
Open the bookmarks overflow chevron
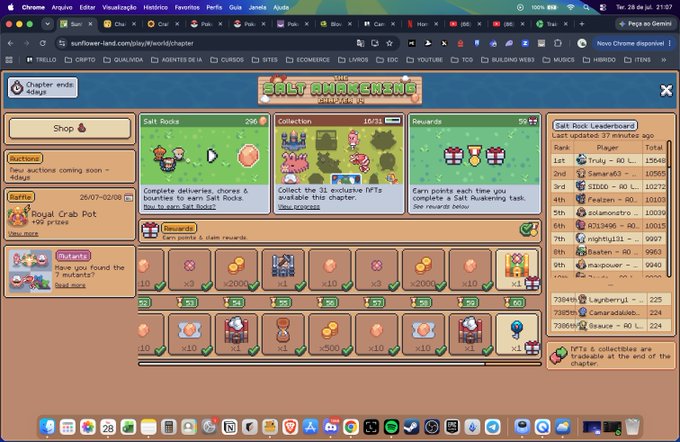pyautogui.click(x=664, y=60)
